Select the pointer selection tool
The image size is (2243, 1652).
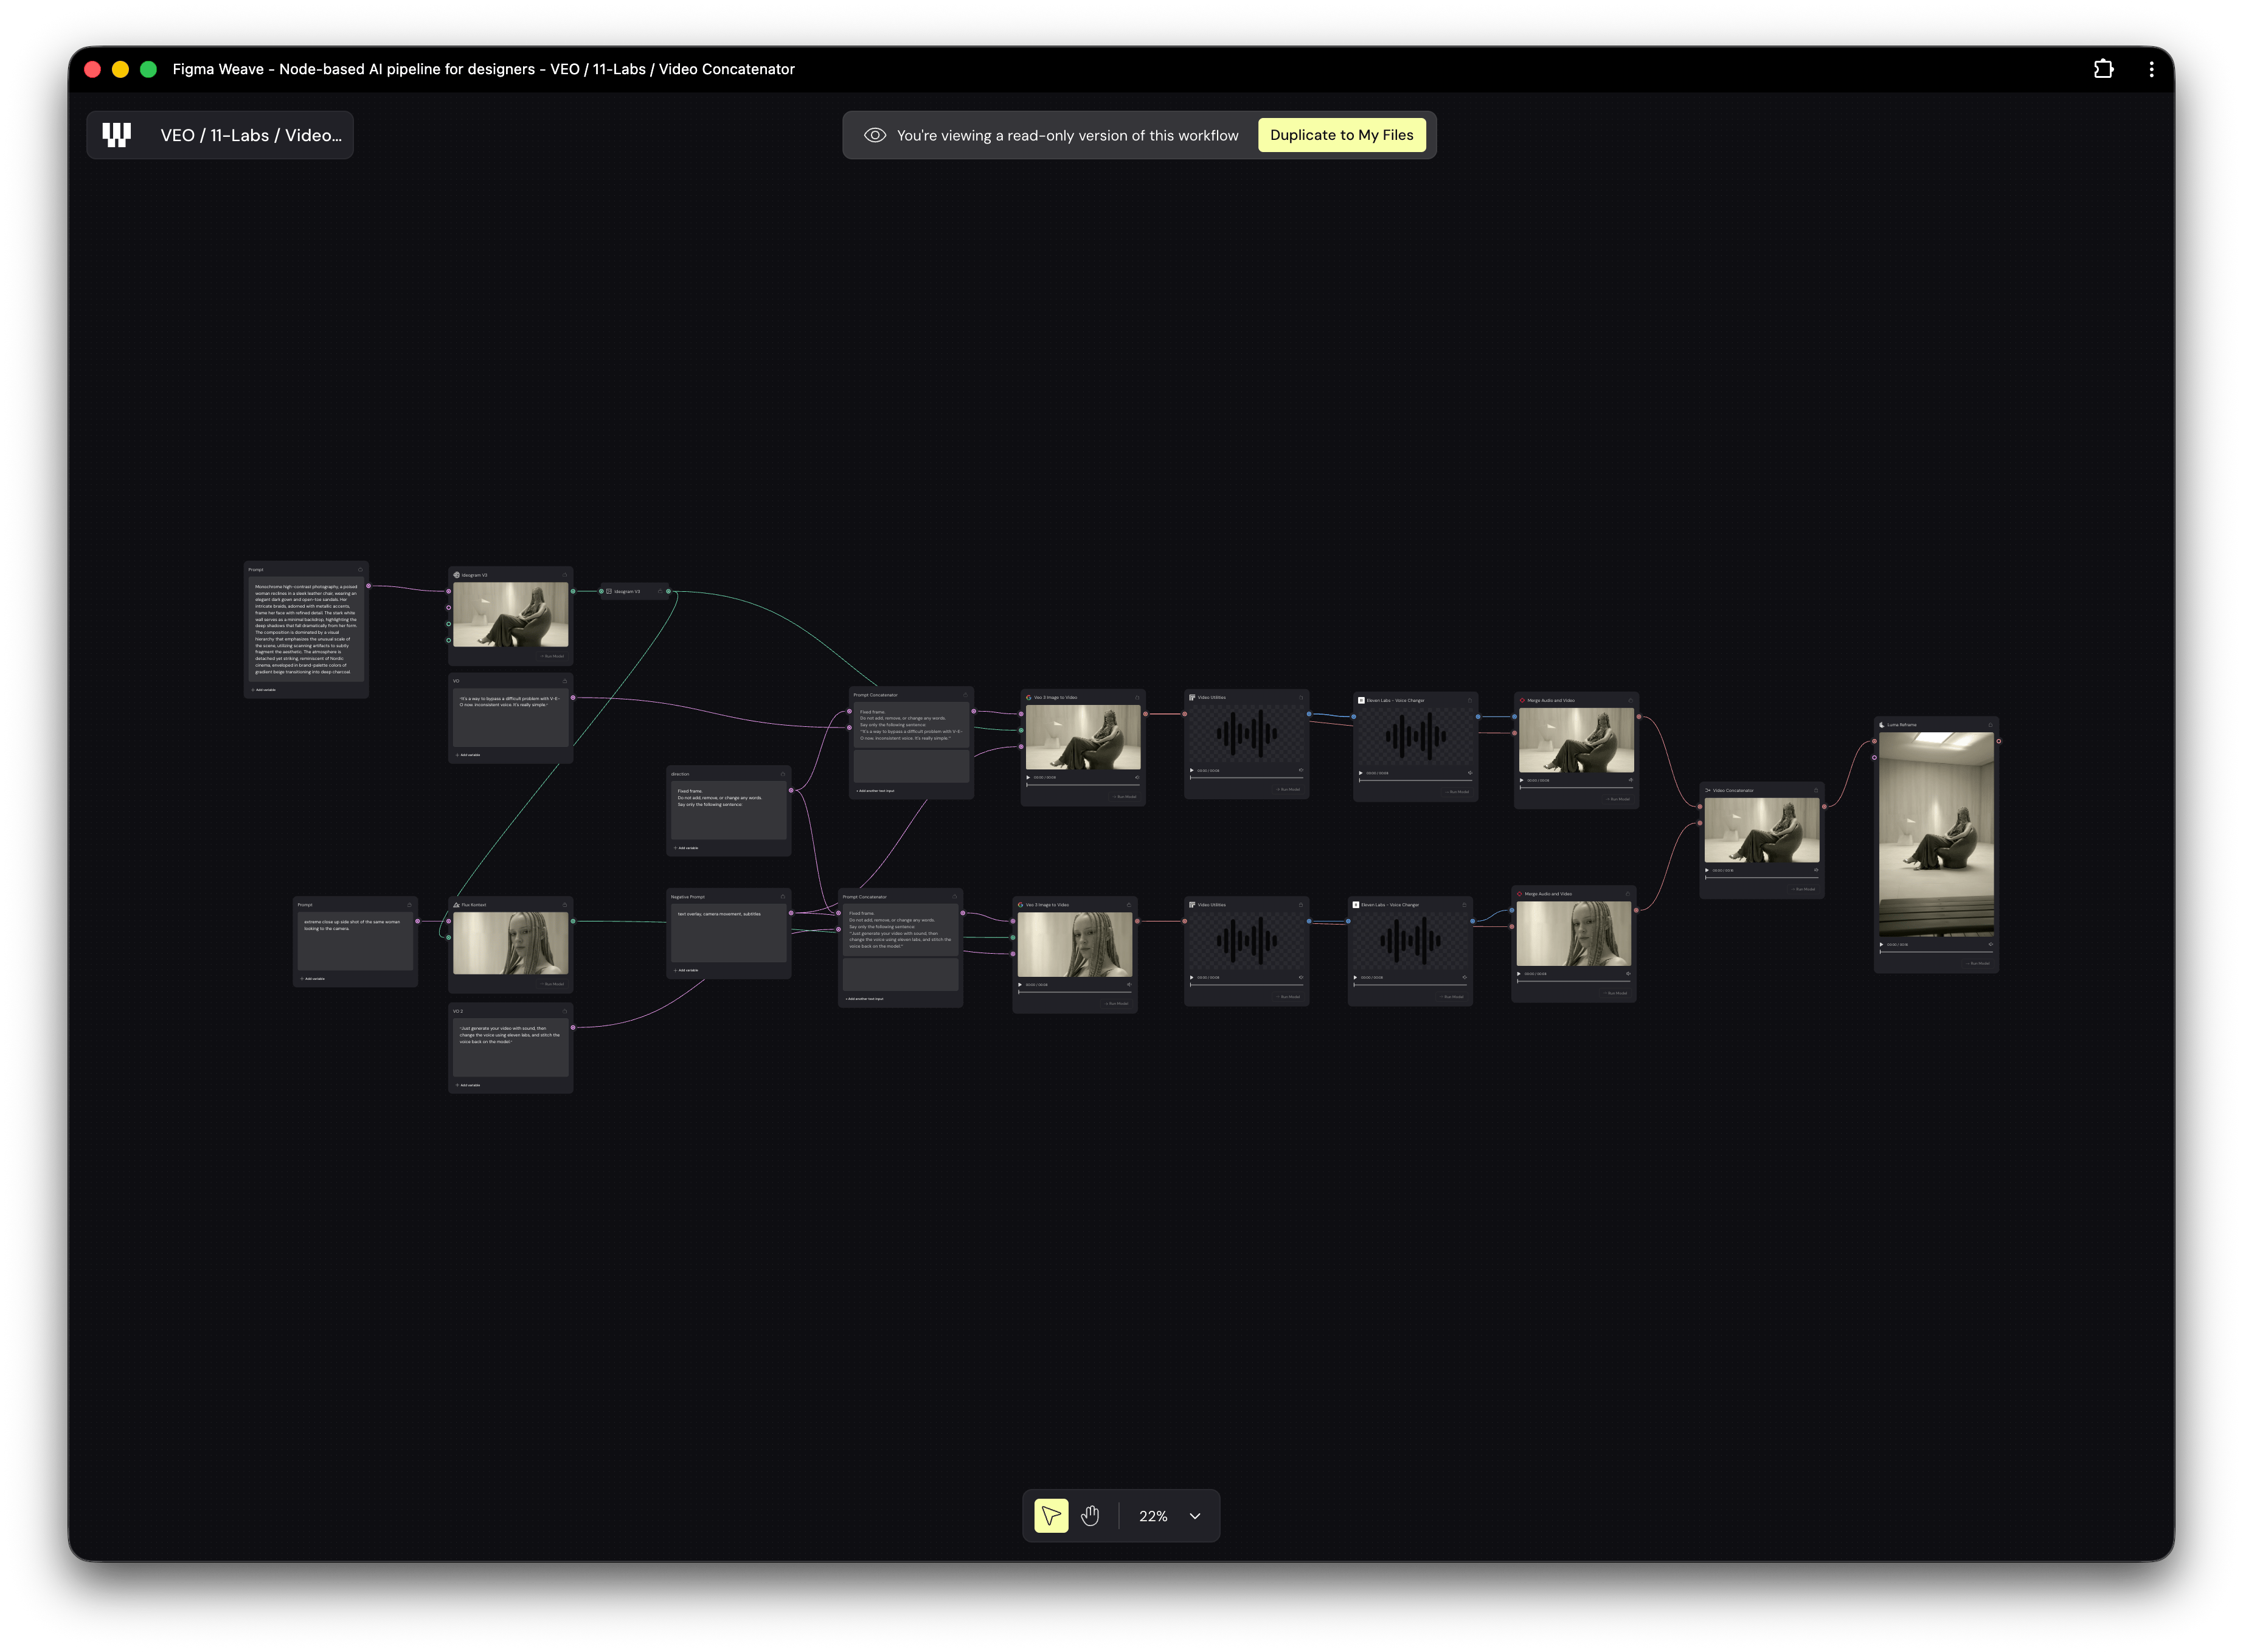[1051, 1516]
